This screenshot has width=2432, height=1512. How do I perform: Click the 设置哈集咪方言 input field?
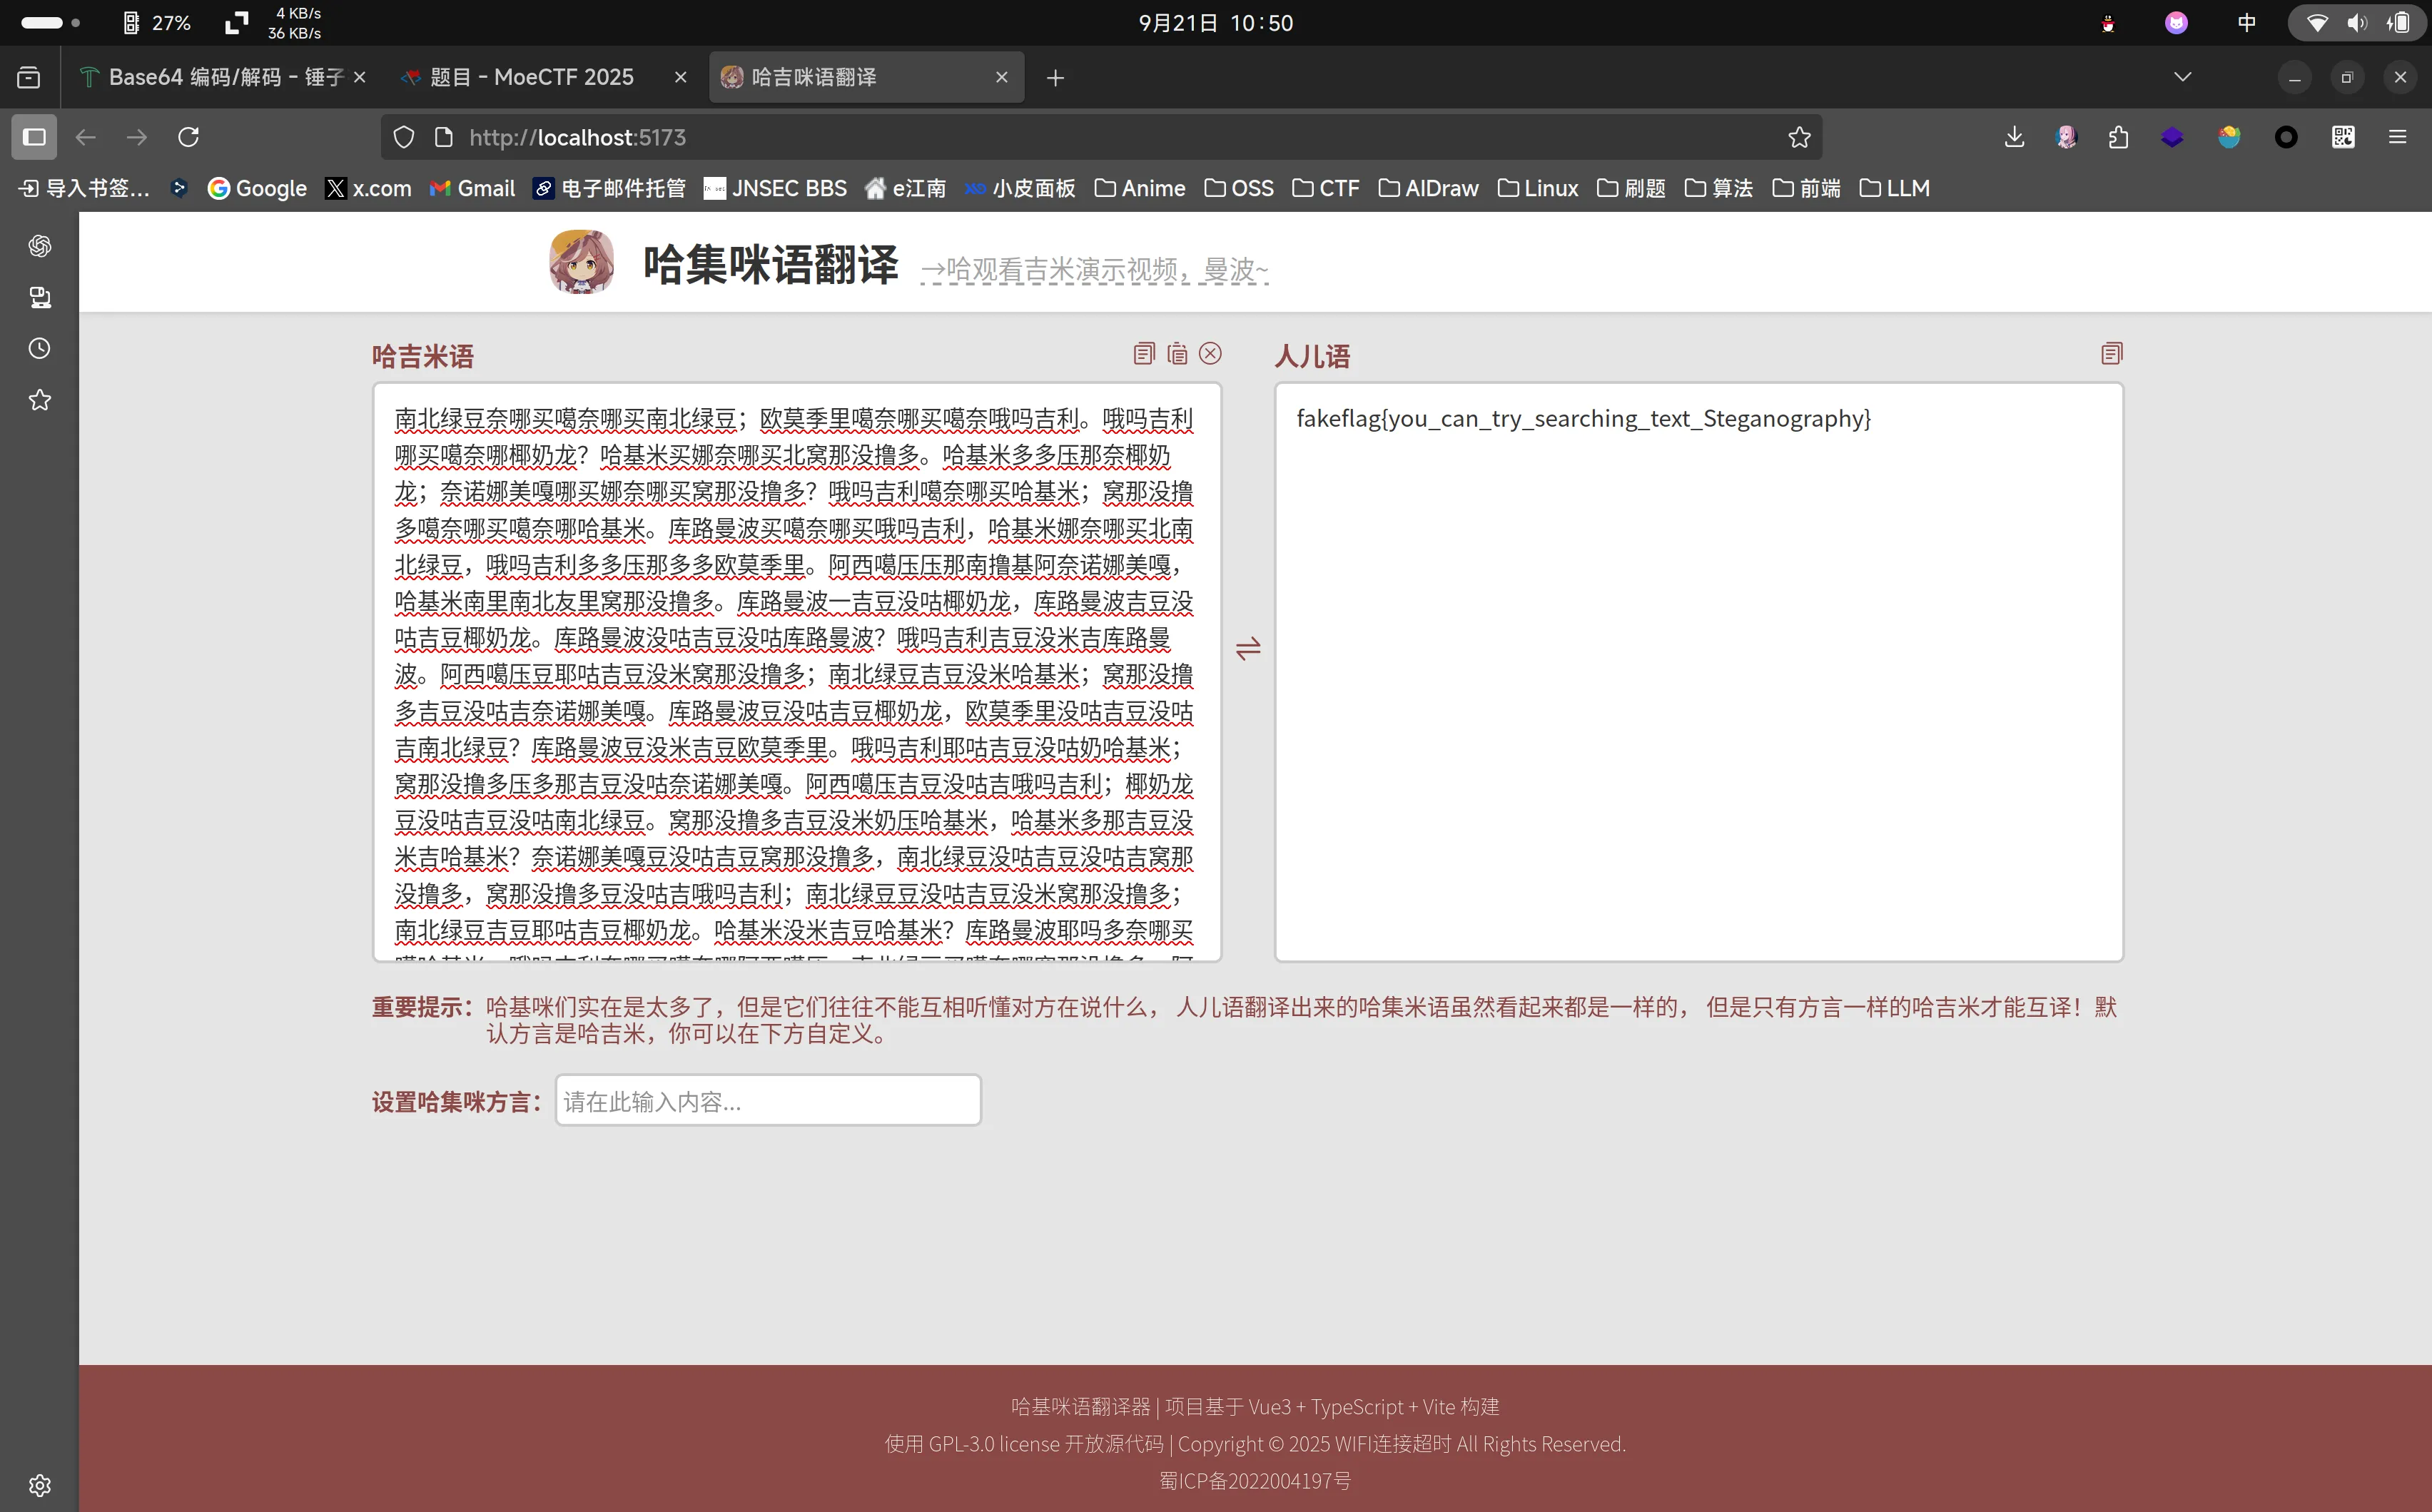coord(767,1101)
